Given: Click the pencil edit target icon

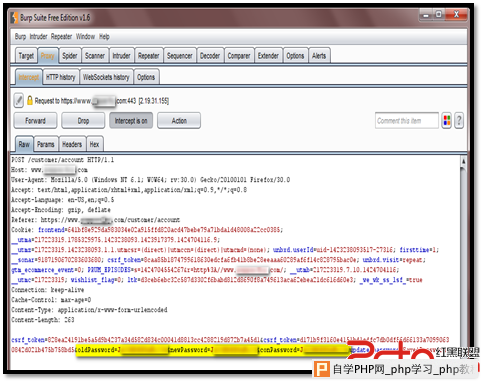Looking at the screenshot, I should click(x=19, y=100).
